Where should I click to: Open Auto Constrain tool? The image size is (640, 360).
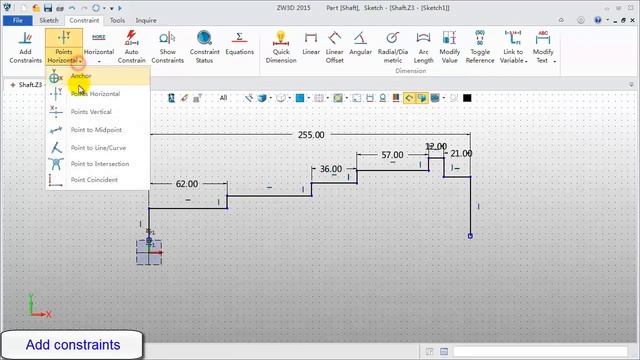coord(131,48)
